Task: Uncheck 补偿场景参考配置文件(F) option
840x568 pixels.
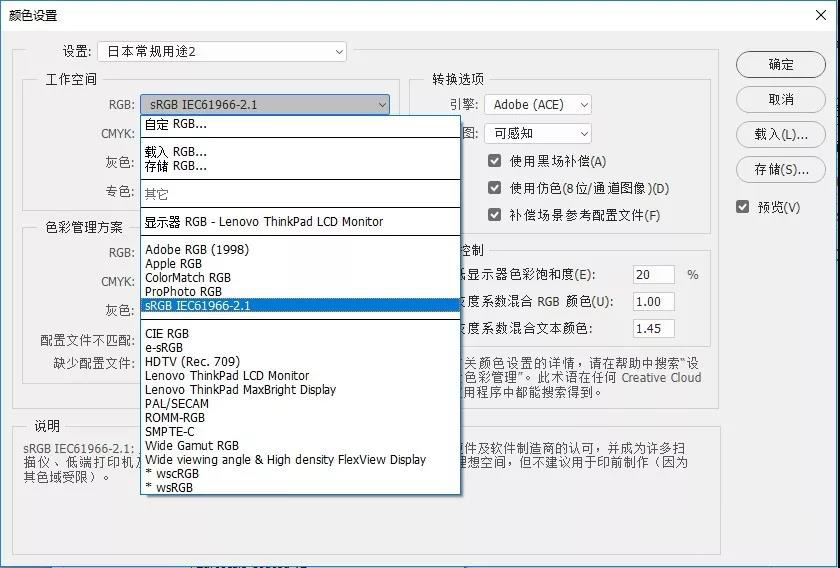Action: (x=494, y=215)
